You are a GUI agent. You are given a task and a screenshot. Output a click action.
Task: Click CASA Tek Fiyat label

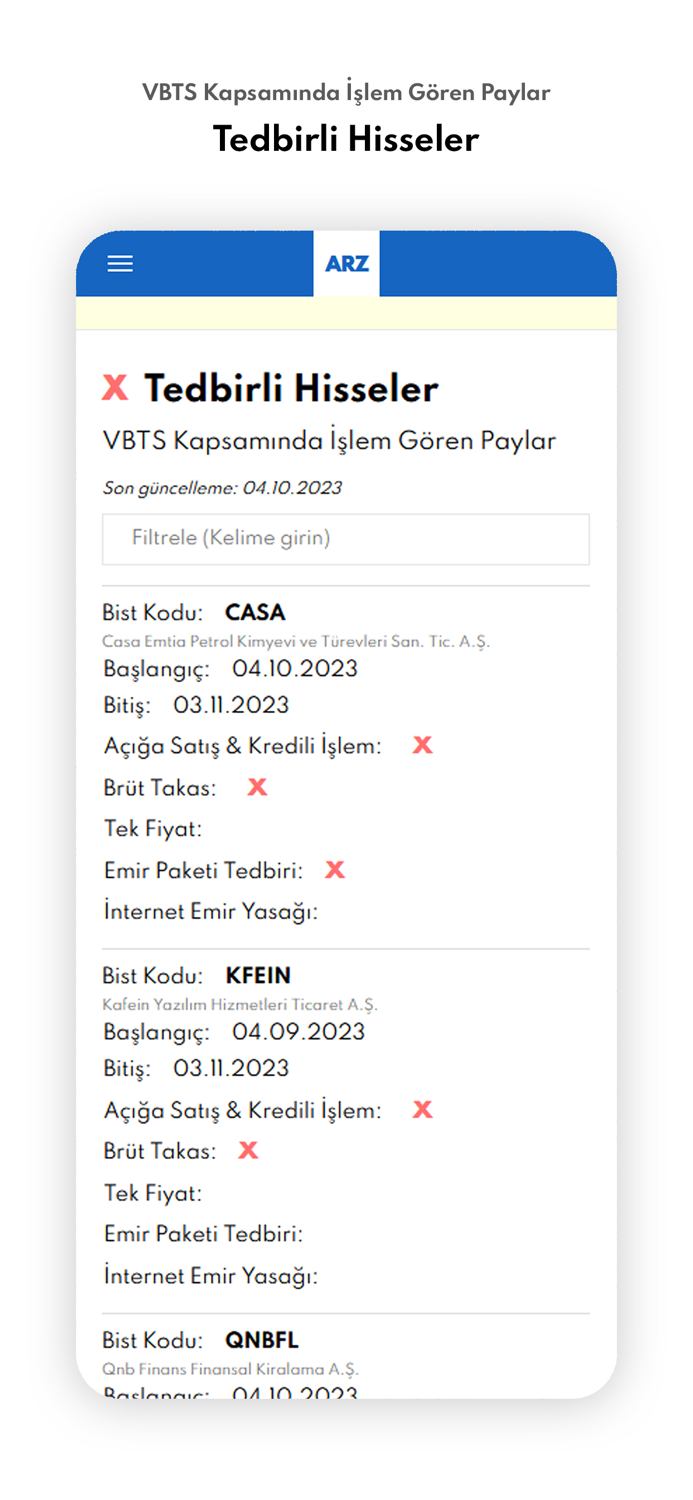[x=153, y=829]
